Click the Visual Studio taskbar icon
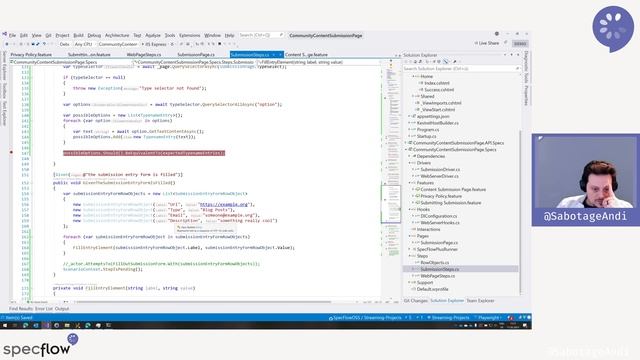The height and width of the screenshot is (360, 640). (x=46, y=325)
